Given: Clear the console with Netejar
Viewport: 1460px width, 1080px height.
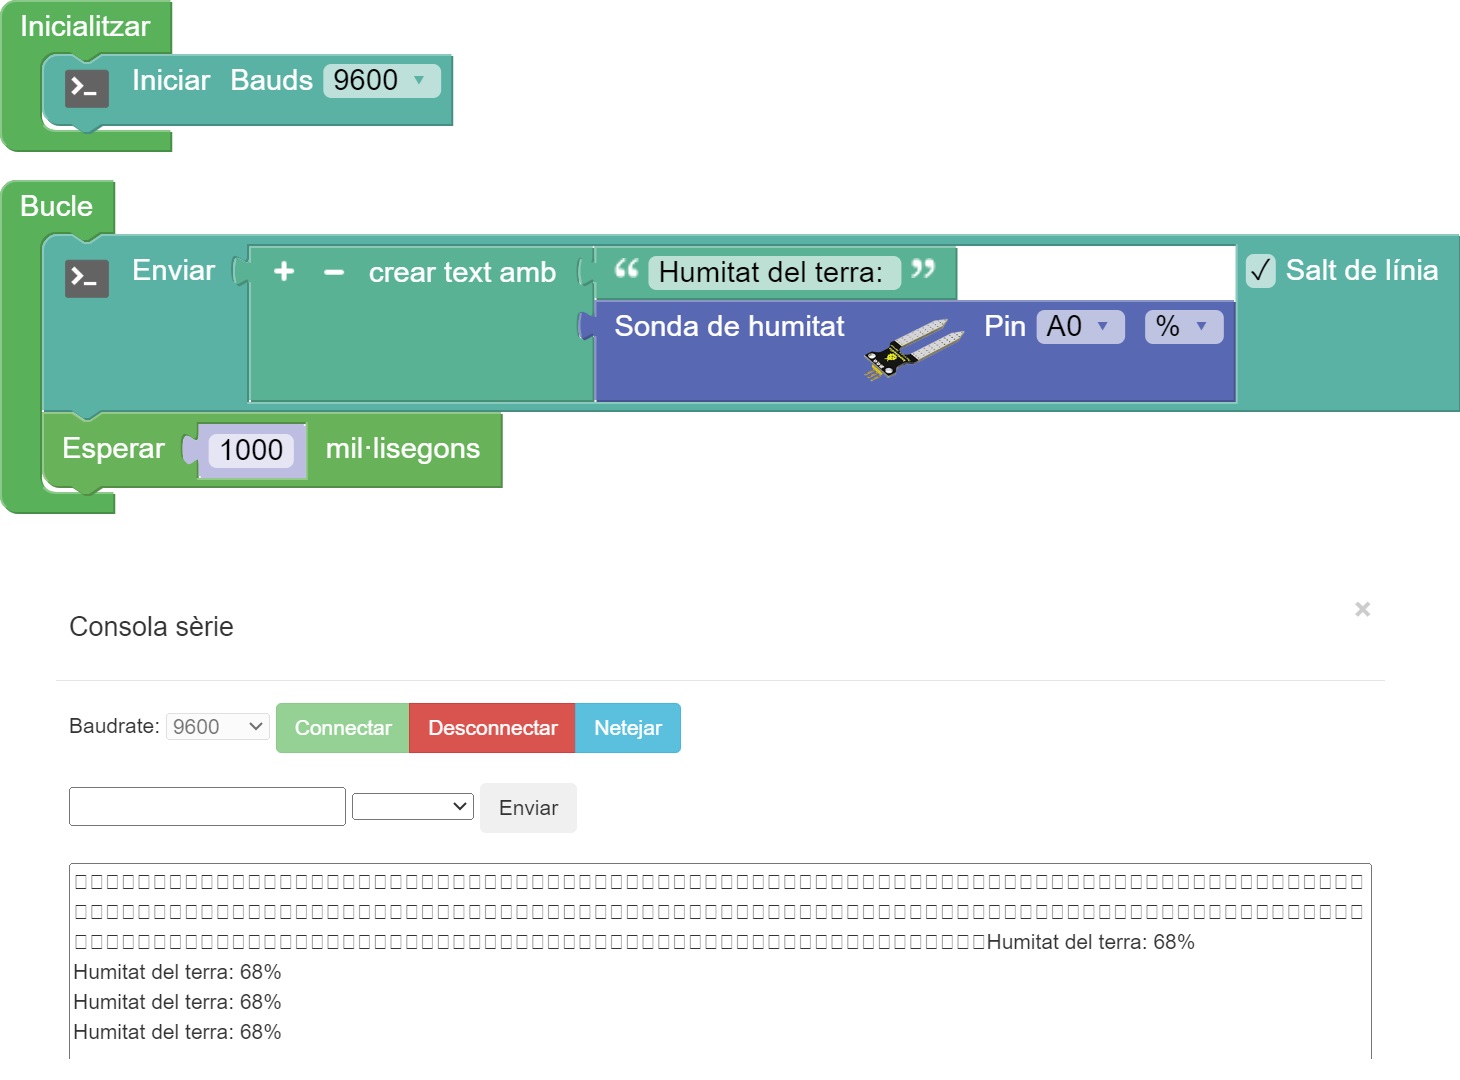Looking at the screenshot, I should (627, 728).
